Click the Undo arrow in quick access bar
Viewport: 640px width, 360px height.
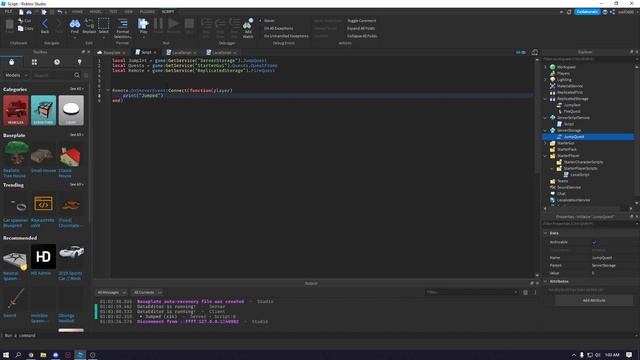click(x=60, y=12)
